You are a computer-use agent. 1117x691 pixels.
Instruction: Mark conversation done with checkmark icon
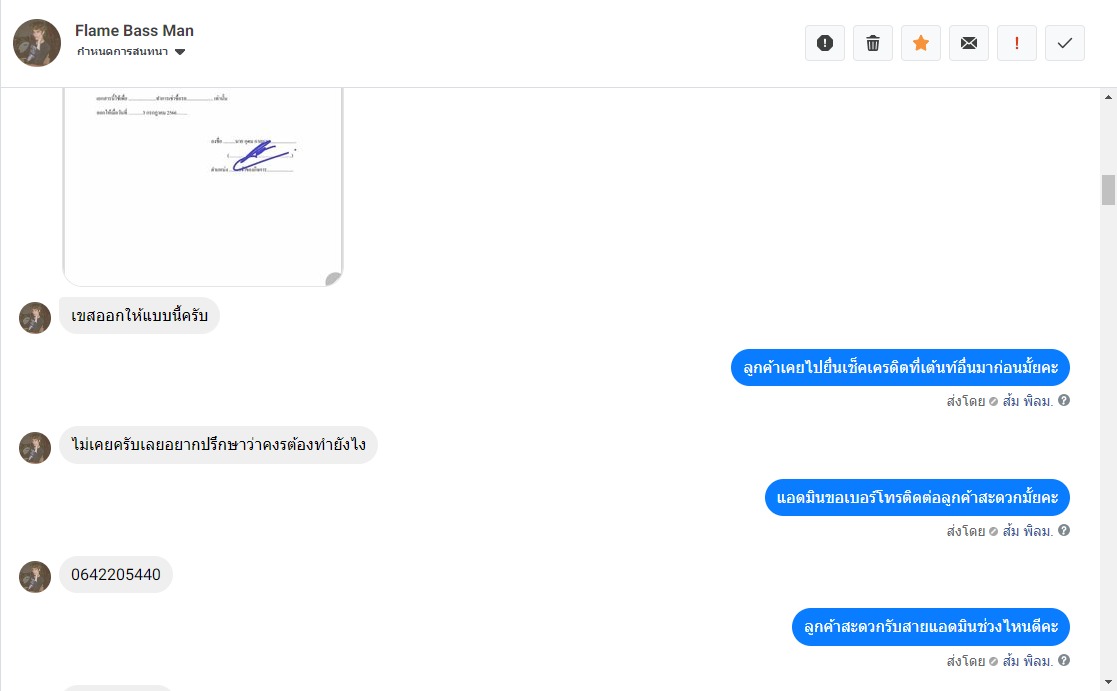(x=1065, y=43)
